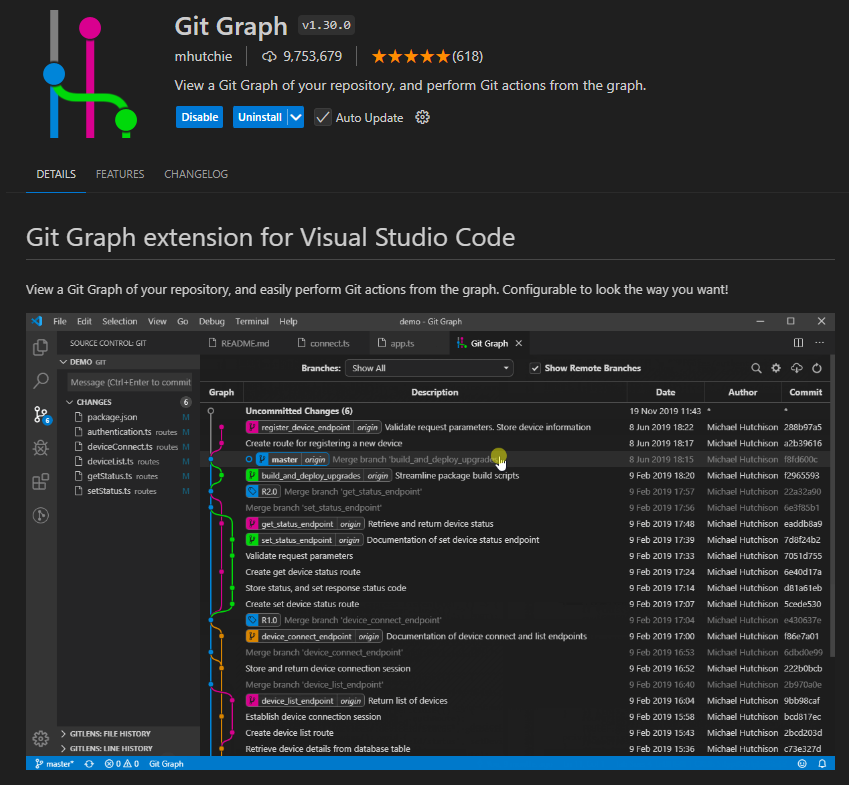Click the Author column header
The image size is (849, 785).
click(x=742, y=392)
